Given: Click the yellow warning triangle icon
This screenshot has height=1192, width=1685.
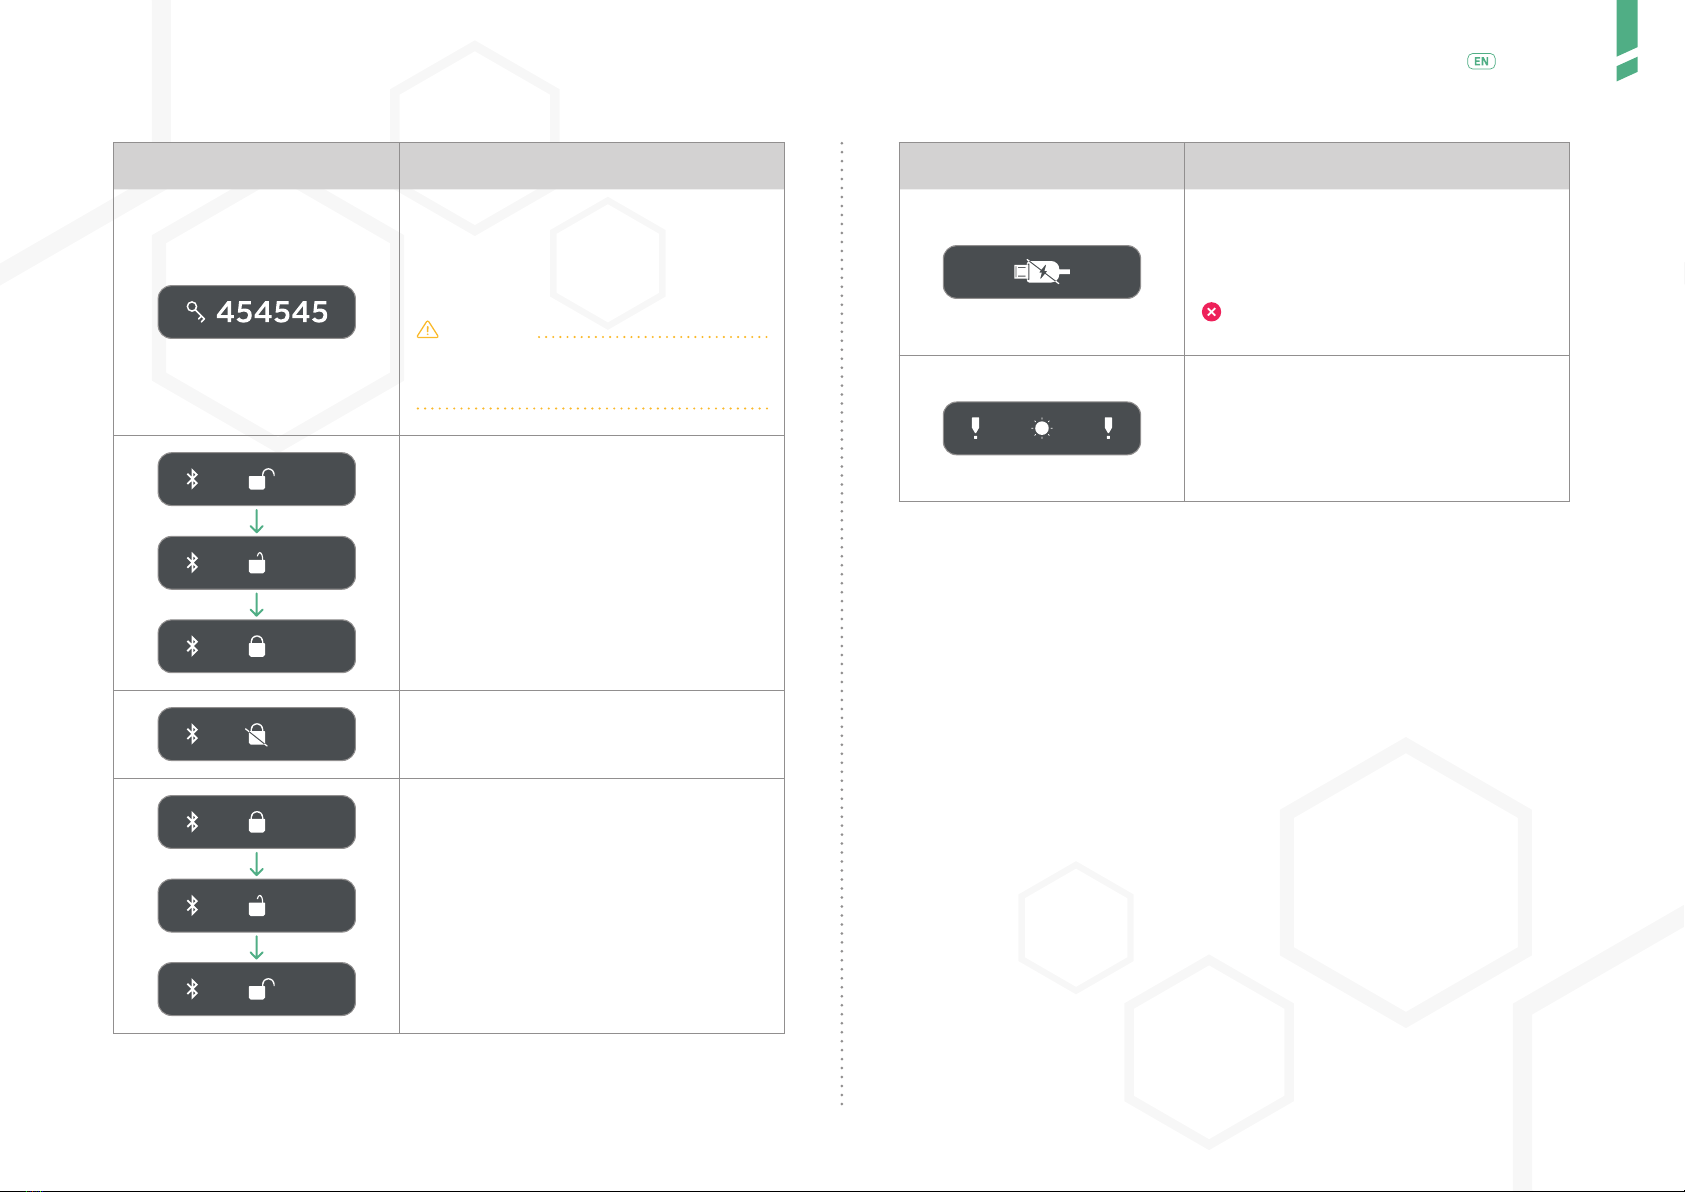Looking at the screenshot, I should (x=428, y=329).
